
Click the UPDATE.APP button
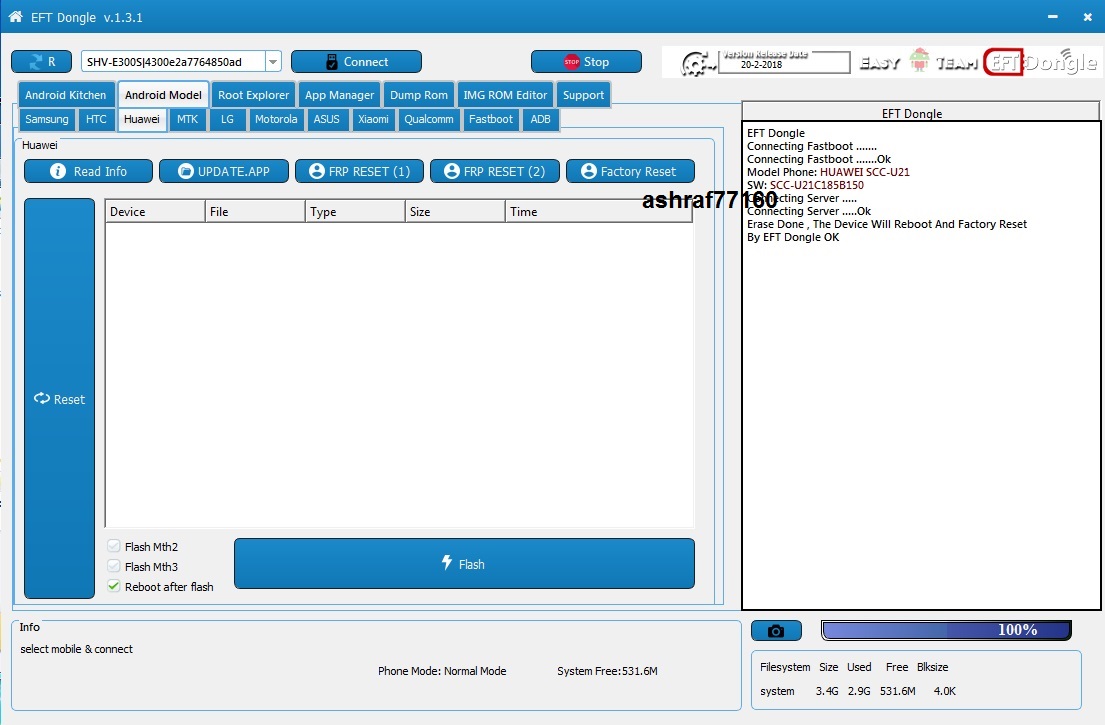[x=223, y=171]
